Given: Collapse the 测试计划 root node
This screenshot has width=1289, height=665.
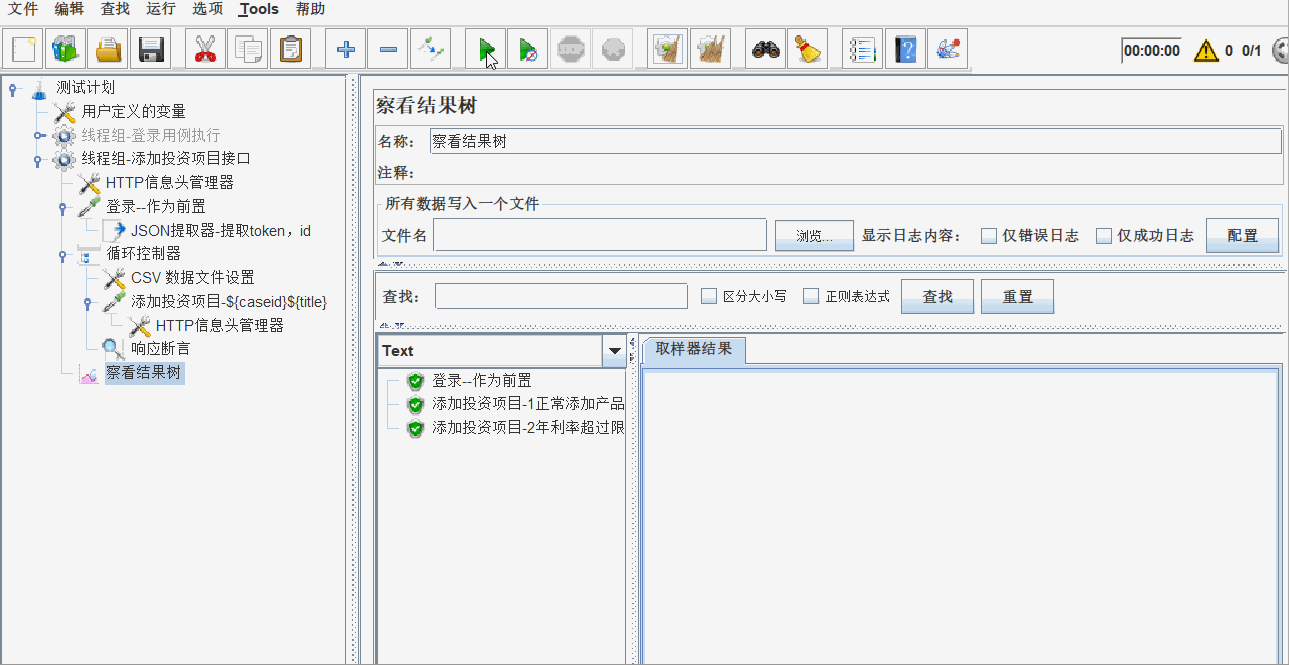Looking at the screenshot, I should (x=12, y=89).
